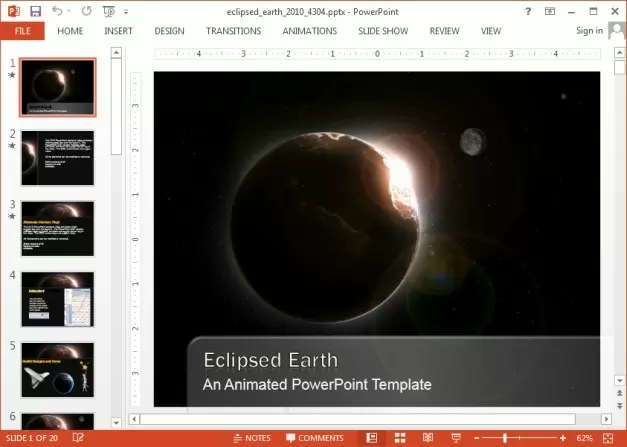Viewport: 627px width, 447px height.
Task: Switch to Slide Sorter view icon
Action: click(x=400, y=438)
